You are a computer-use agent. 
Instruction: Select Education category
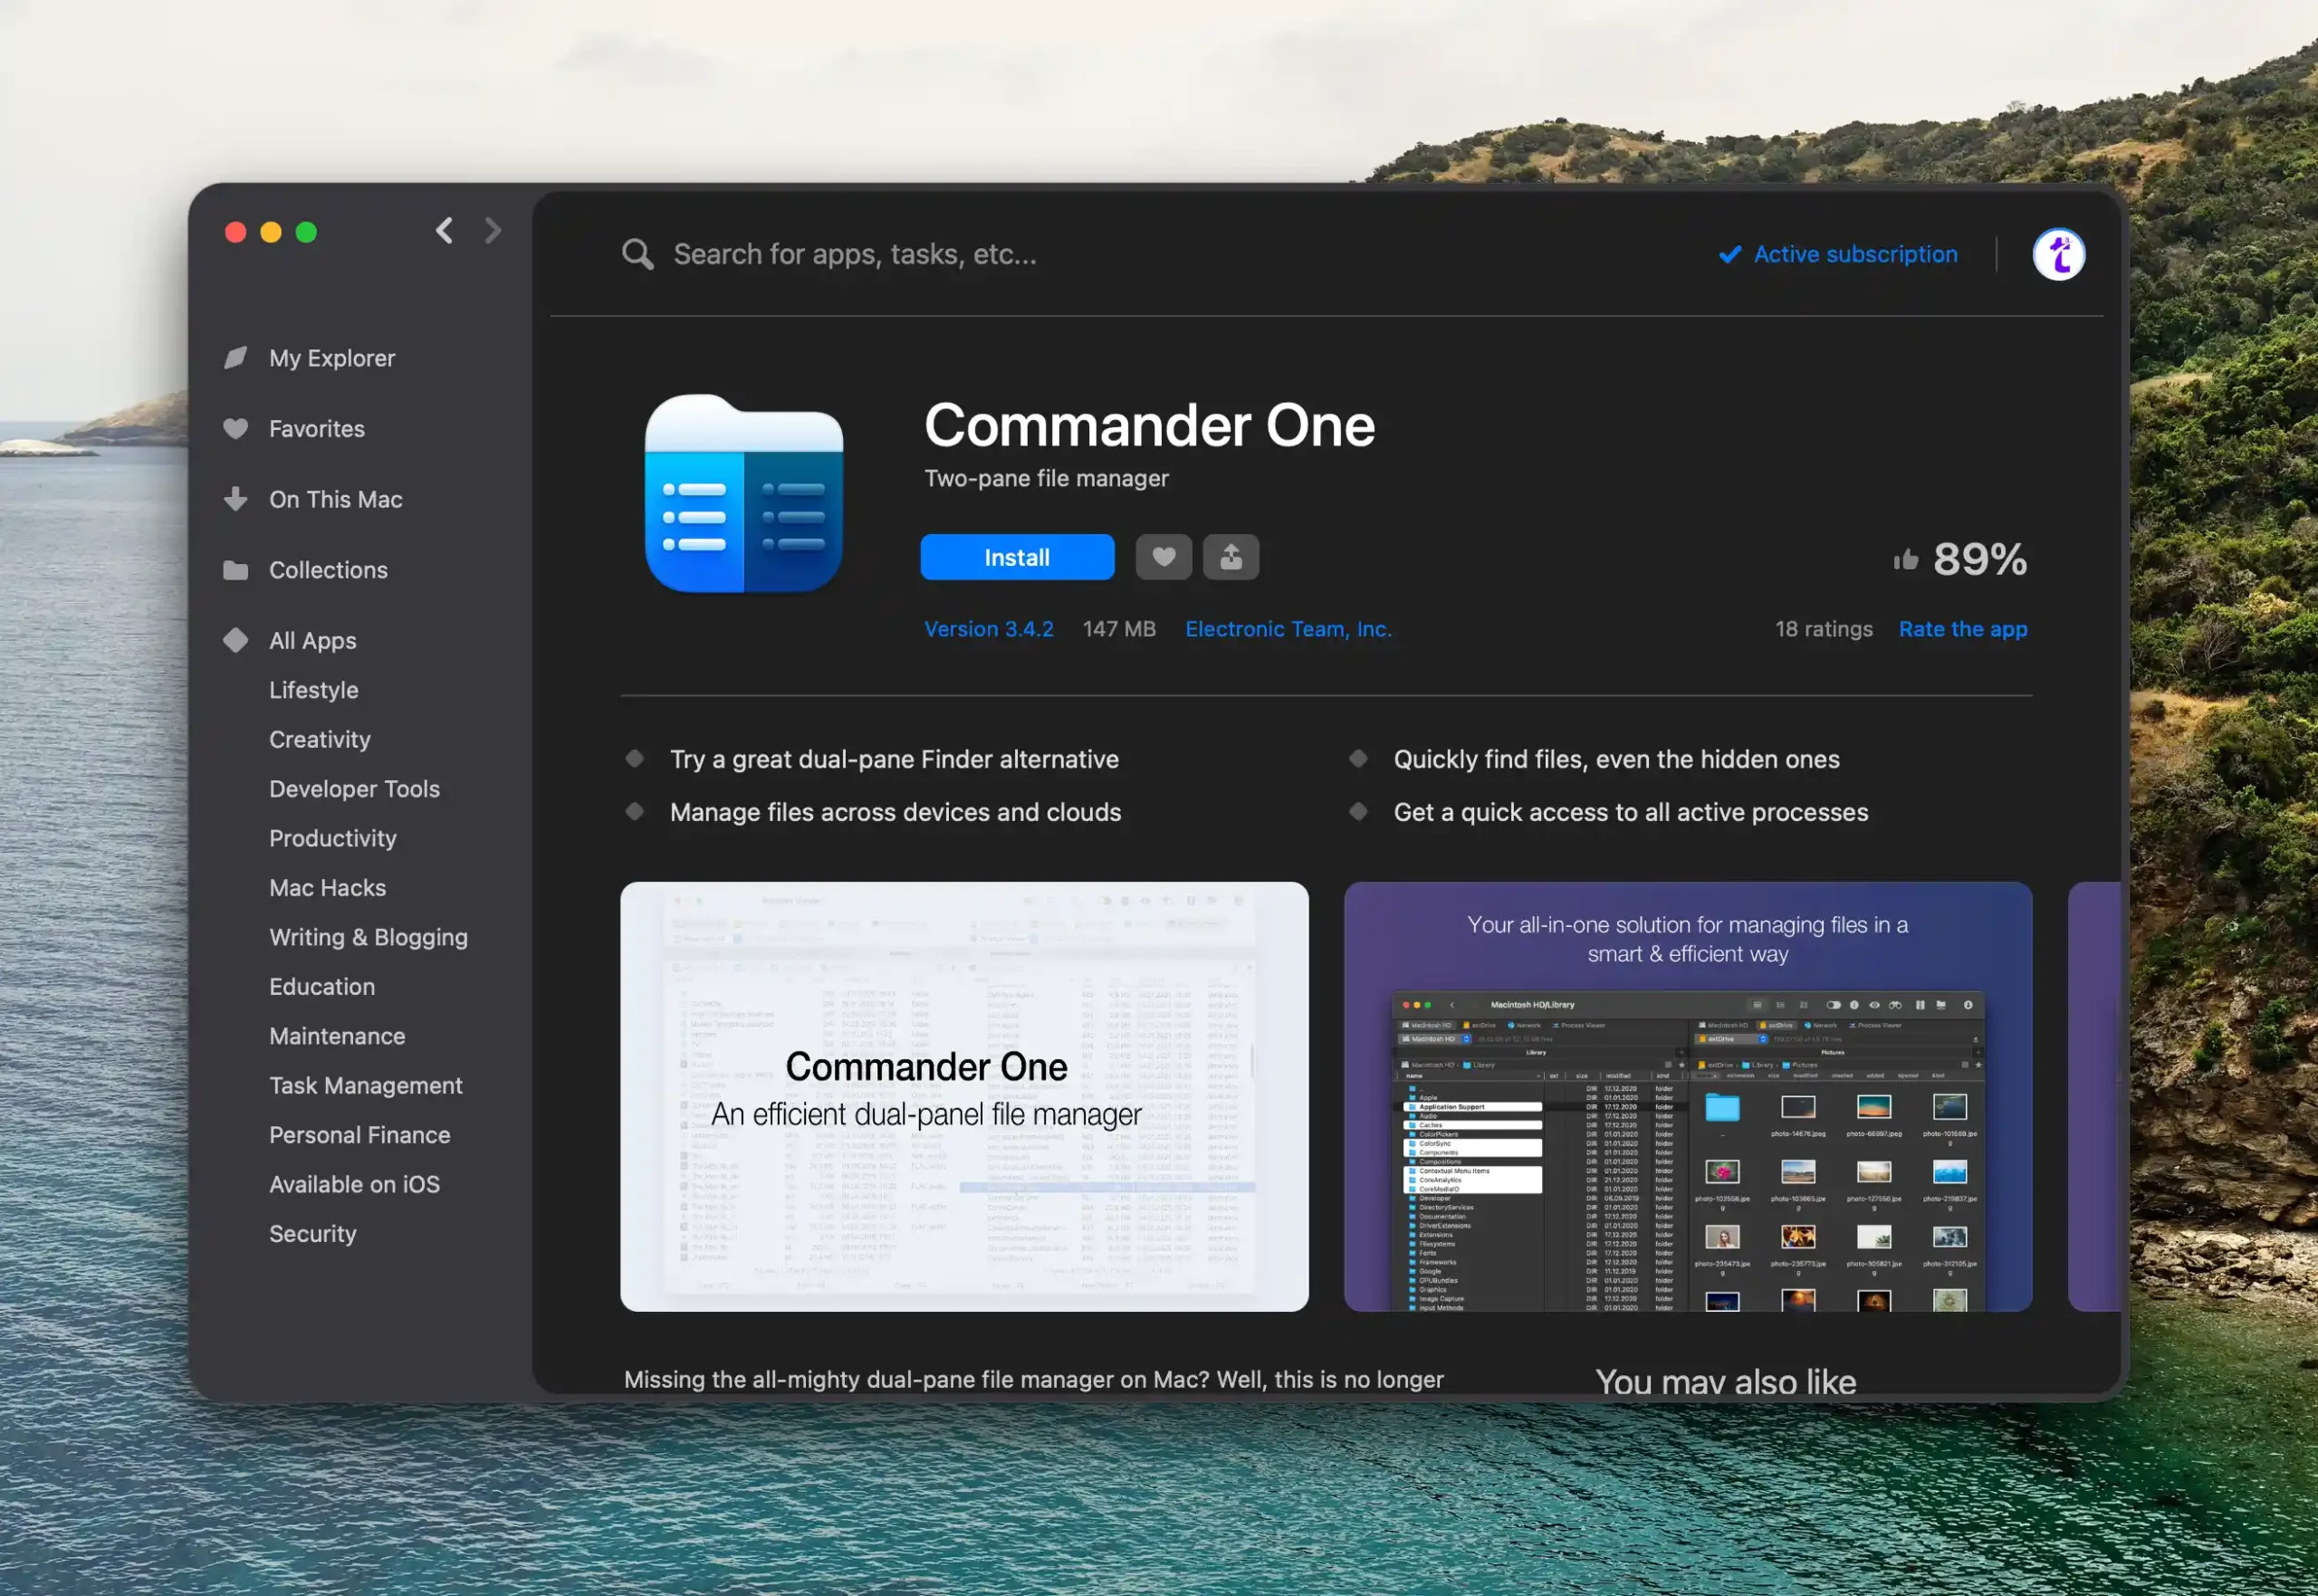pyautogui.click(x=322, y=986)
